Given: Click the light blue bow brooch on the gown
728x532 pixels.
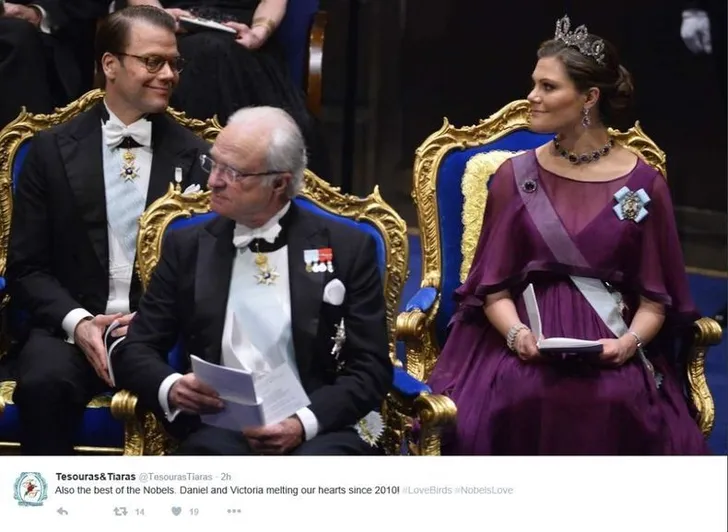Looking at the screenshot, I should [x=631, y=204].
